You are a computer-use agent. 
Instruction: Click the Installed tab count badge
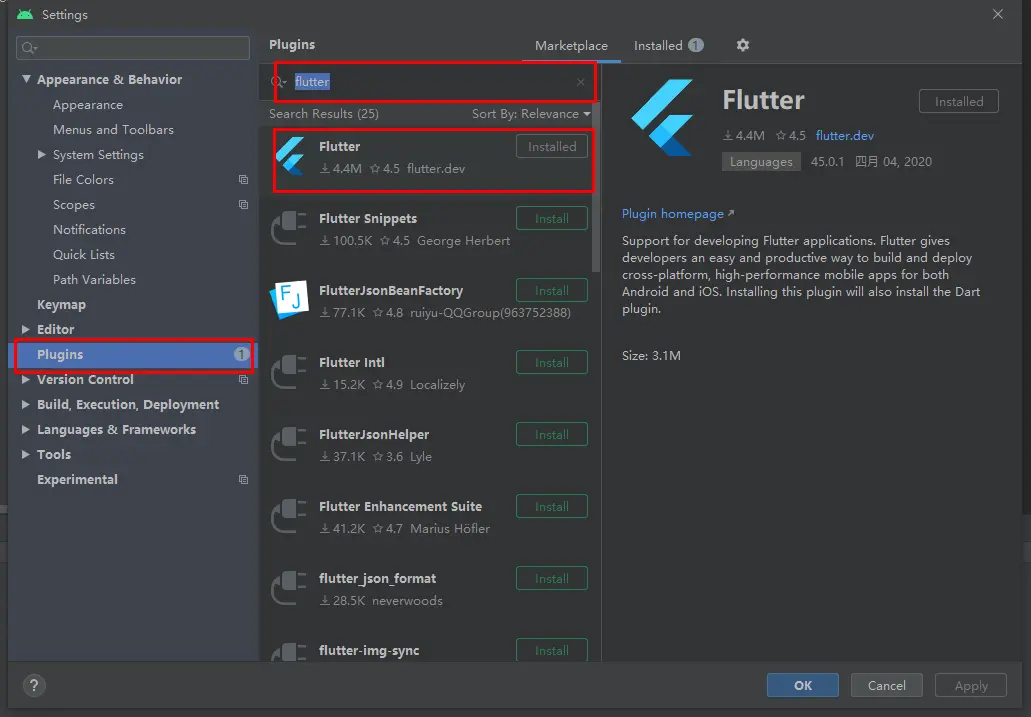696,45
